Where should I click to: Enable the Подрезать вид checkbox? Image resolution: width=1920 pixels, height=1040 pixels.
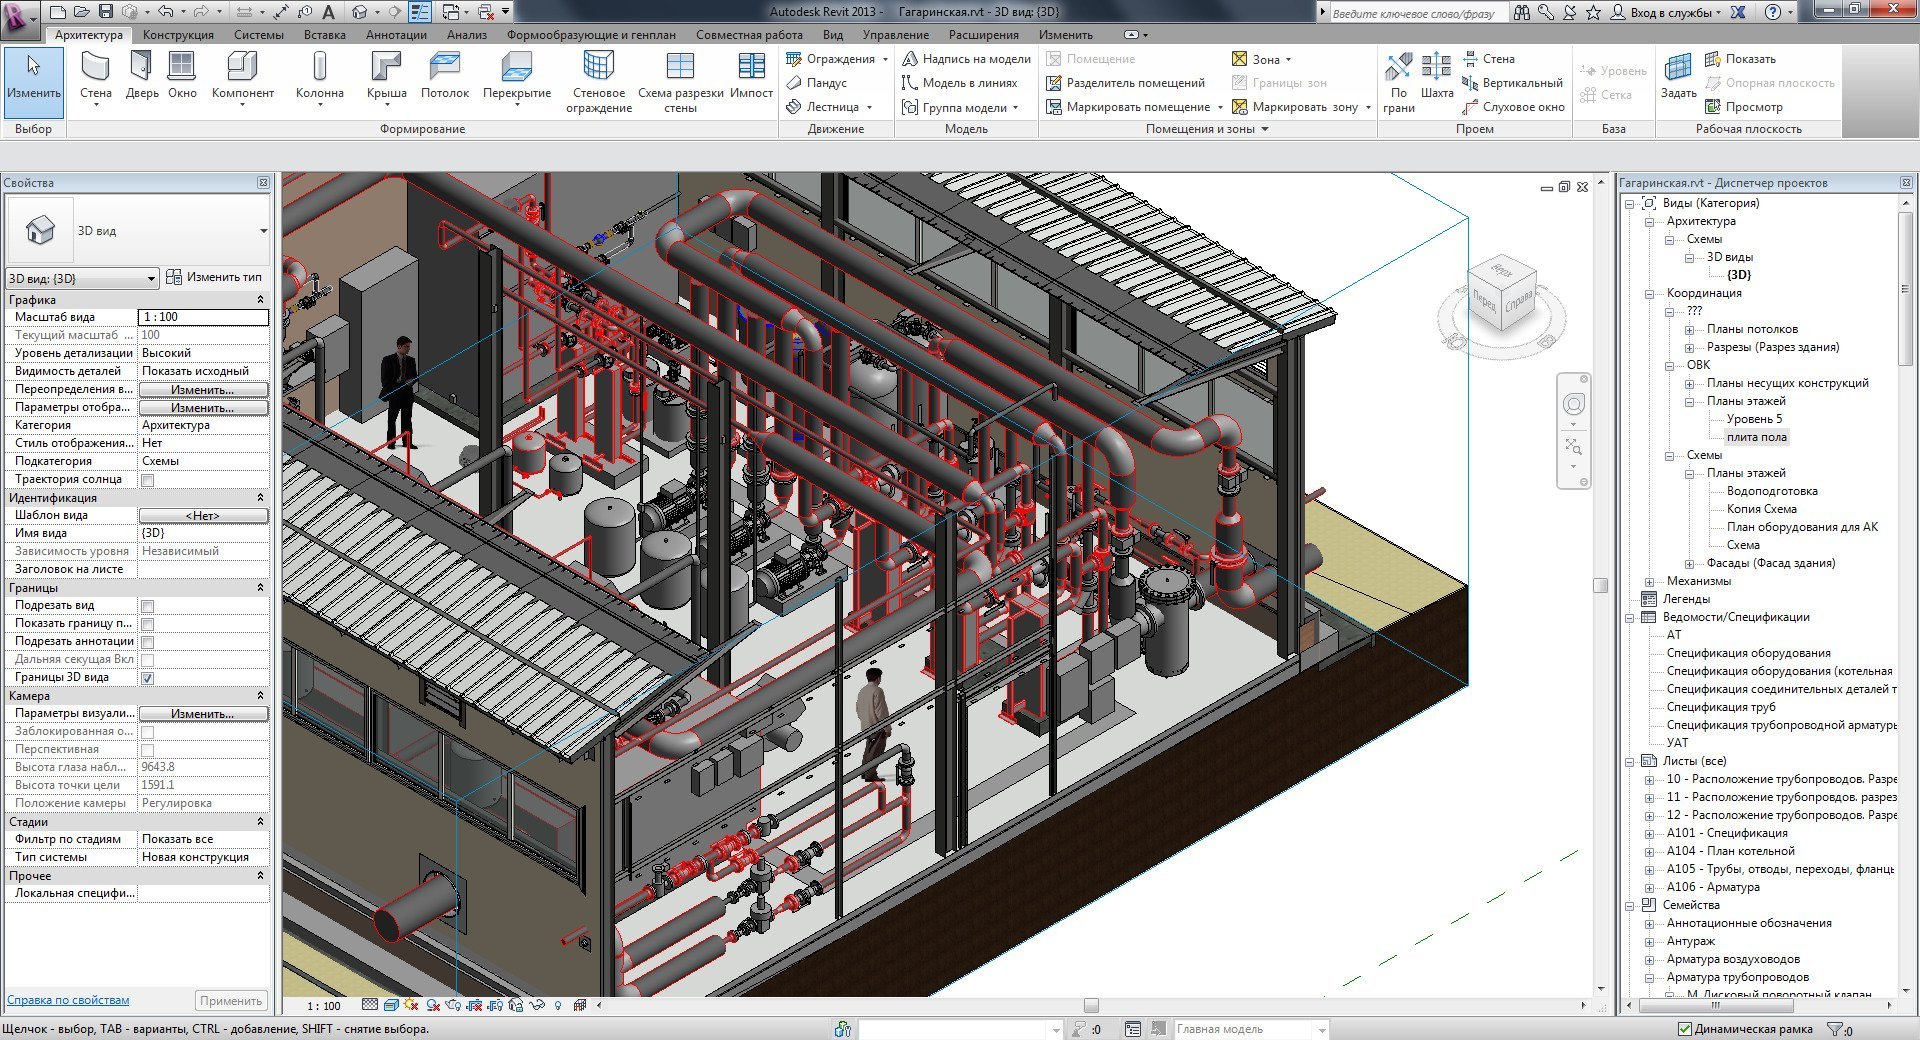147,606
